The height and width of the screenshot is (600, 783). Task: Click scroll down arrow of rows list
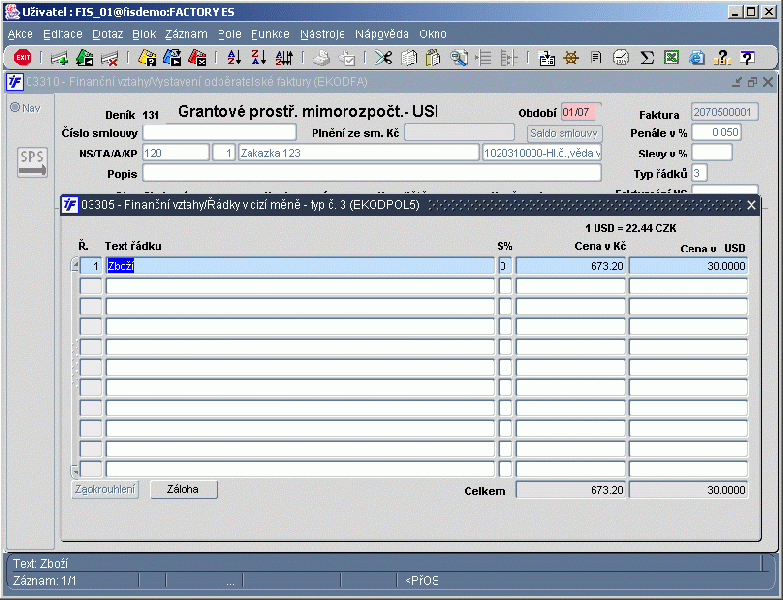(75, 470)
